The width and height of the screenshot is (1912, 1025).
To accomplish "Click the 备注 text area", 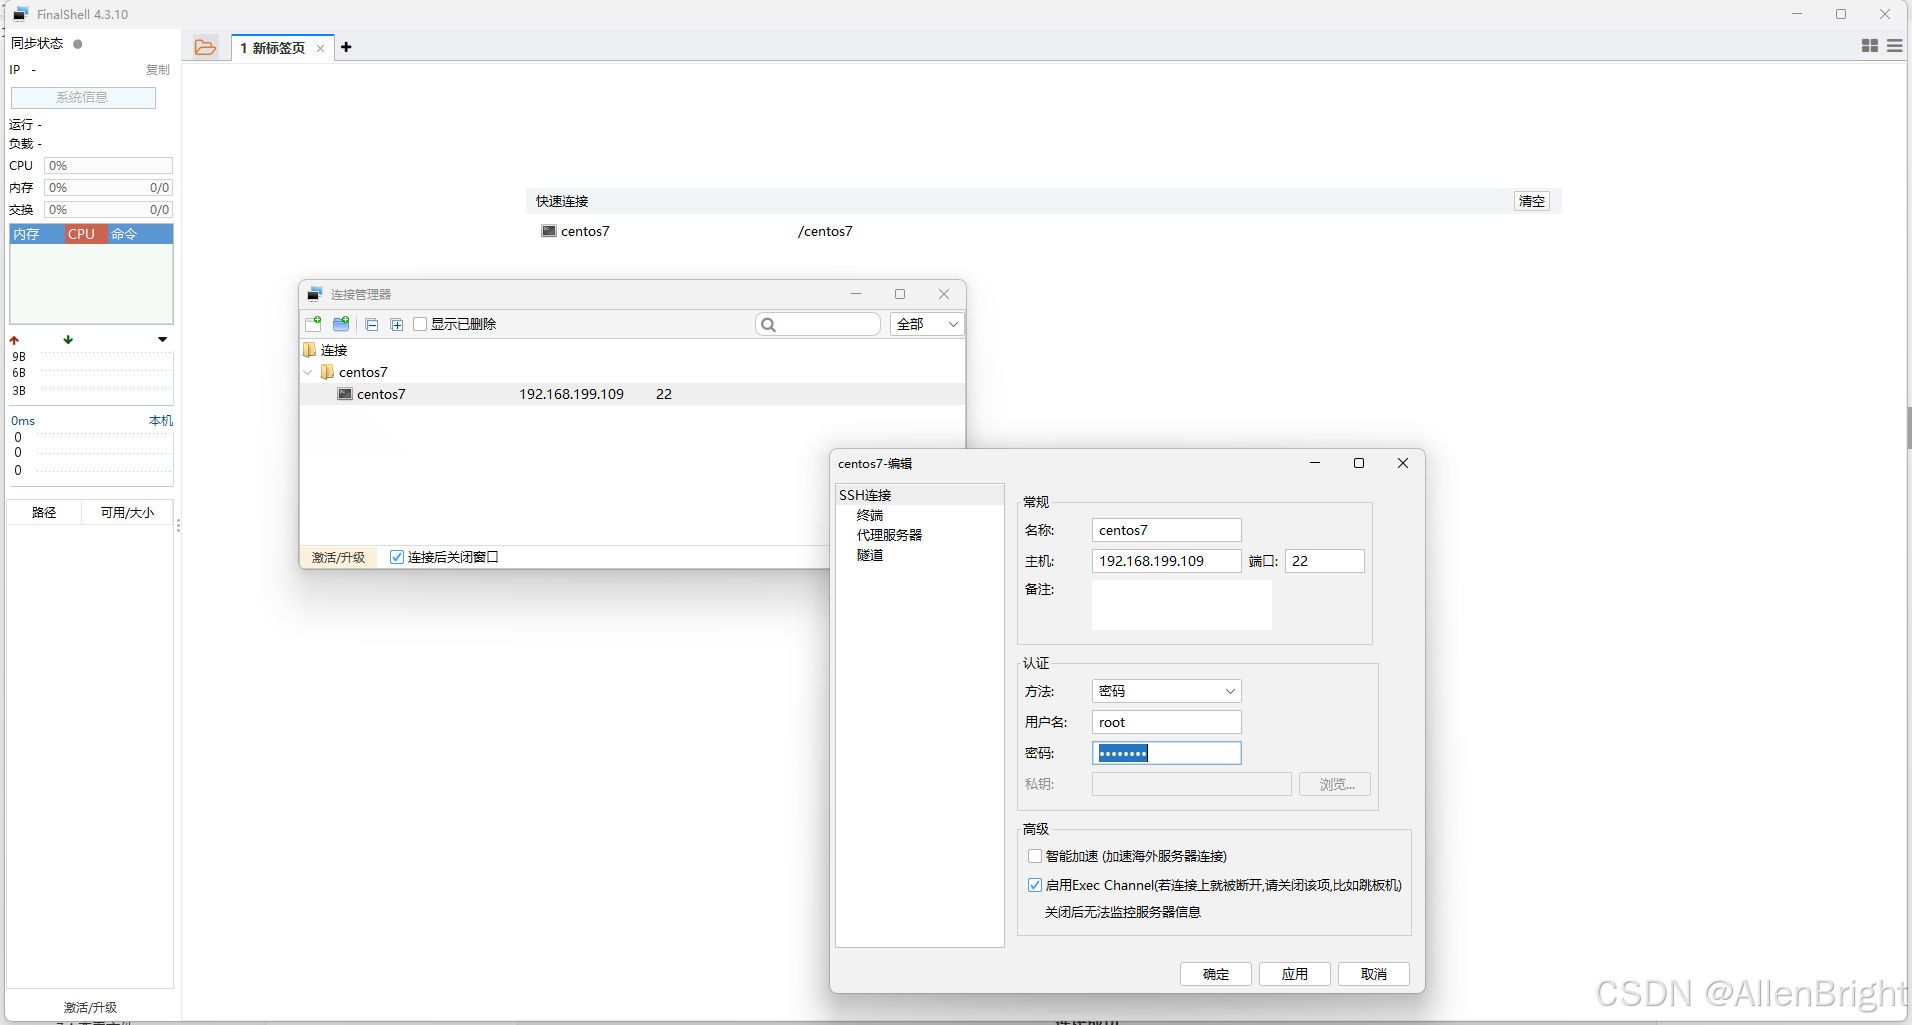I will (1181, 605).
